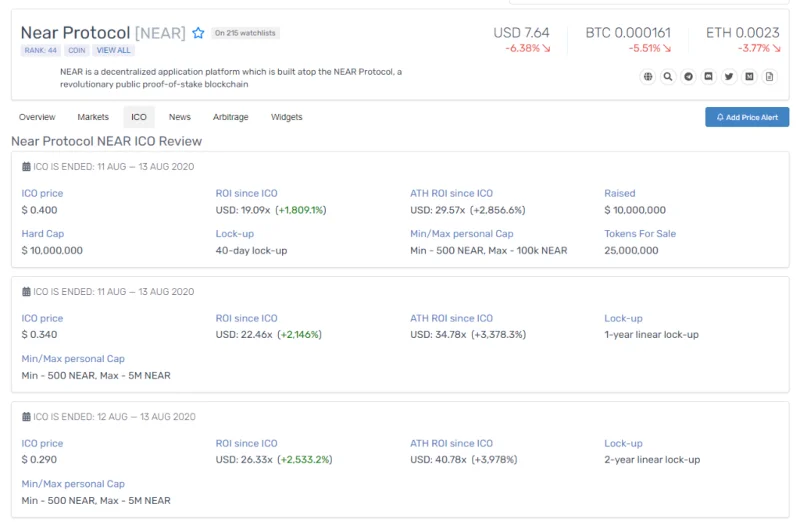Viewport: 800px width, 522px height.
Task: Click the 1-year linear lock-up value
Action: click(652, 334)
